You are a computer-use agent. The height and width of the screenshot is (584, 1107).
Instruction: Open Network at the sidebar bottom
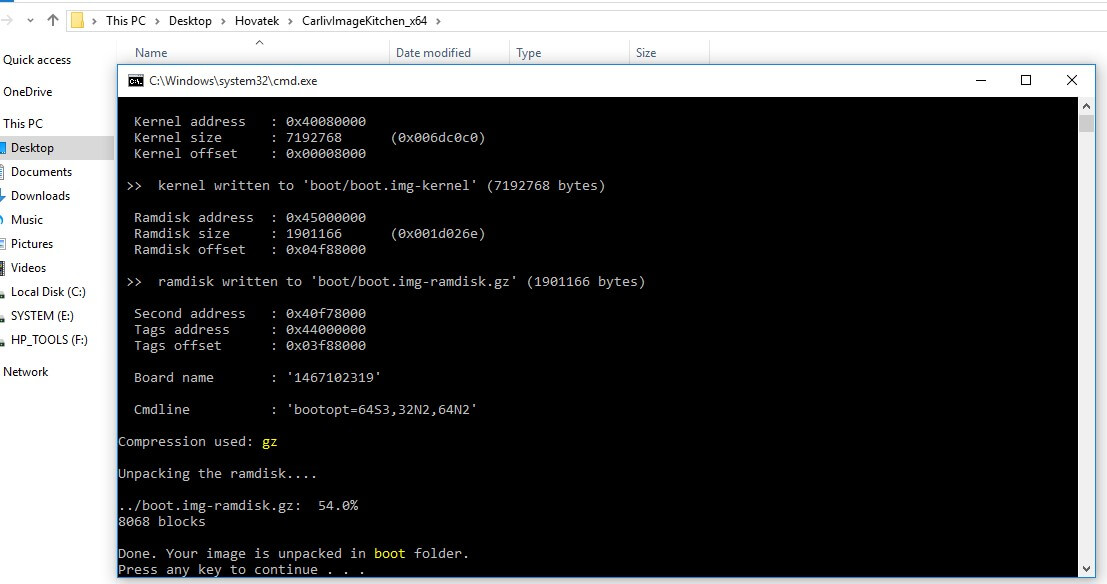click(x=26, y=371)
